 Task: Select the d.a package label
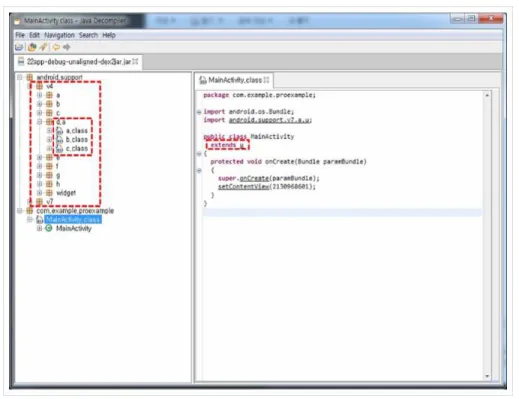pyautogui.click(x=61, y=122)
